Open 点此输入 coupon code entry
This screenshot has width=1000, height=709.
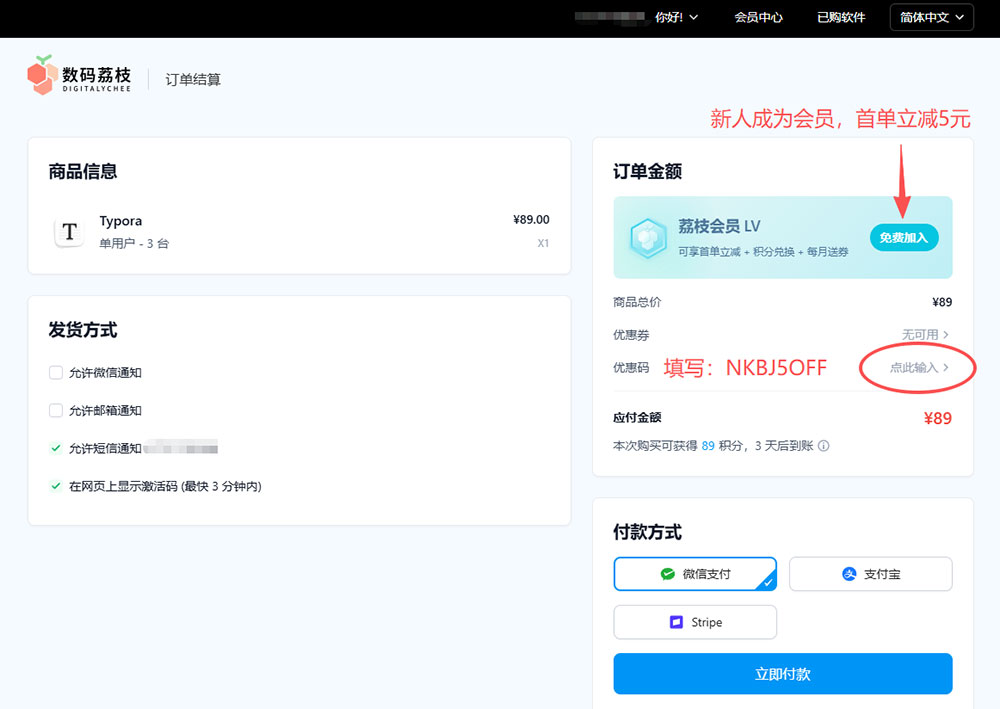[x=919, y=368]
